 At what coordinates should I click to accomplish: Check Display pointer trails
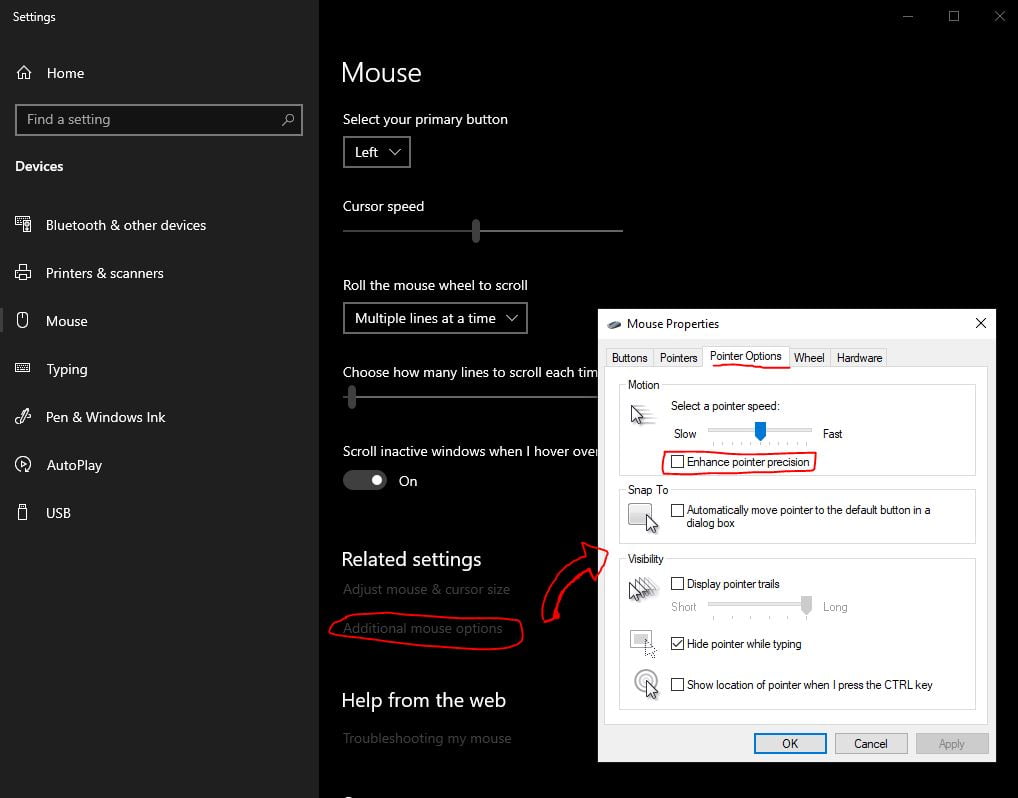click(678, 584)
